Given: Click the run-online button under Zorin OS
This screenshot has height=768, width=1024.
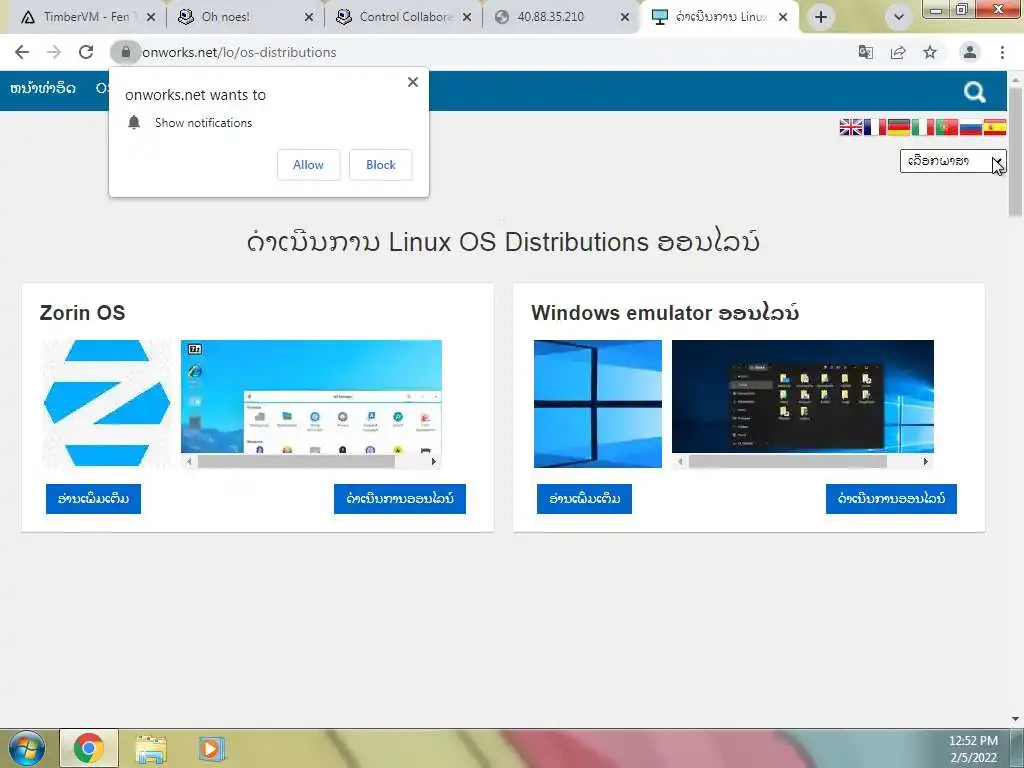Looking at the screenshot, I should pos(400,499).
